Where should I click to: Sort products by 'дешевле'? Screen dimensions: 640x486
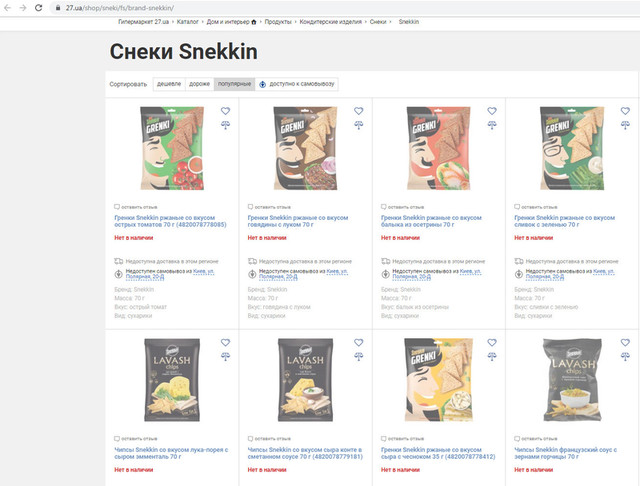[x=168, y=84]
